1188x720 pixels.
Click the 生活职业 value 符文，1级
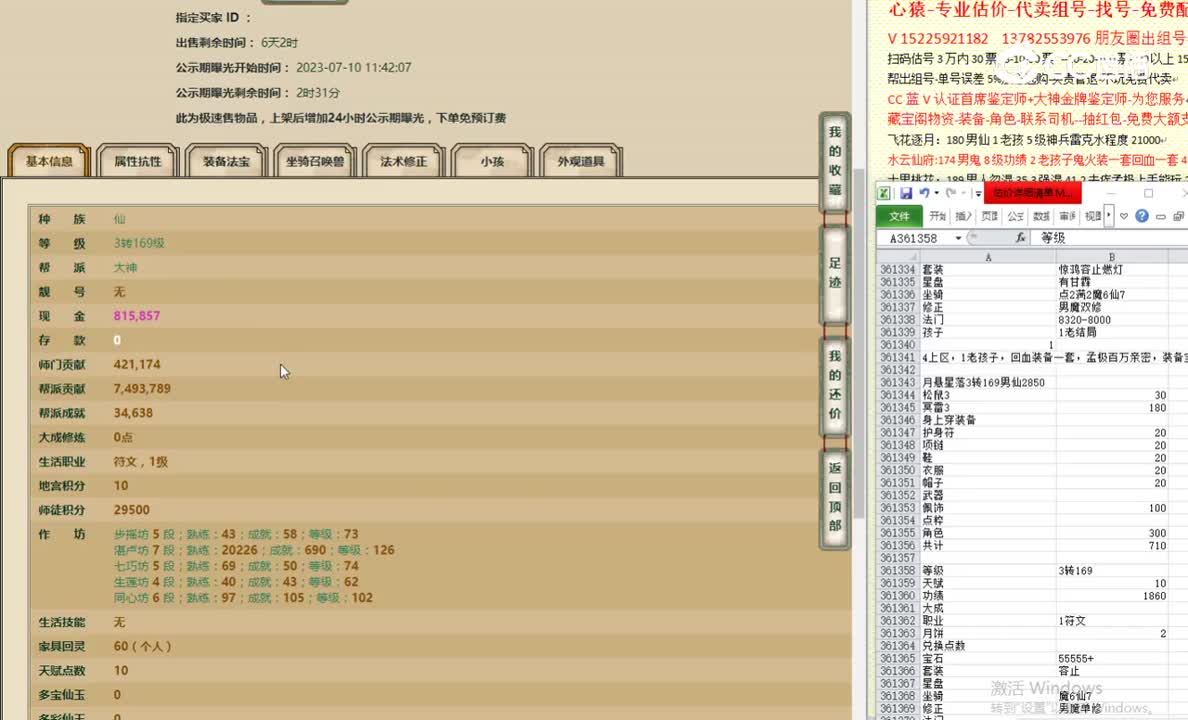(140, 462)
